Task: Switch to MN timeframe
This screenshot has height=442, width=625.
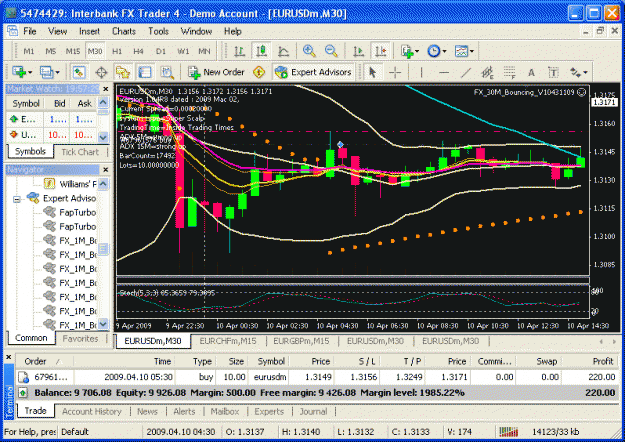Action: click(x=204, y=51)
